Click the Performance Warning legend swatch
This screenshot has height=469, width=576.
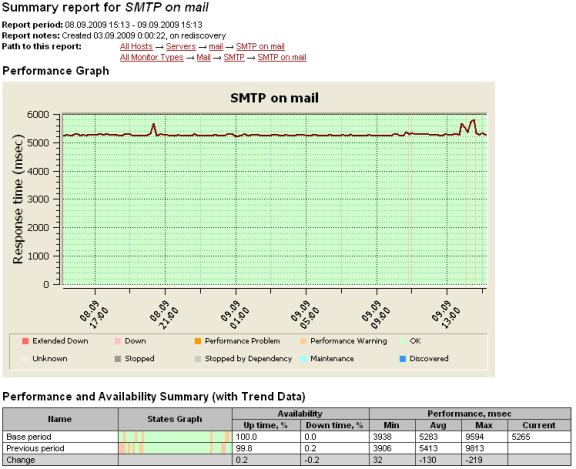(x=303, y=341)
